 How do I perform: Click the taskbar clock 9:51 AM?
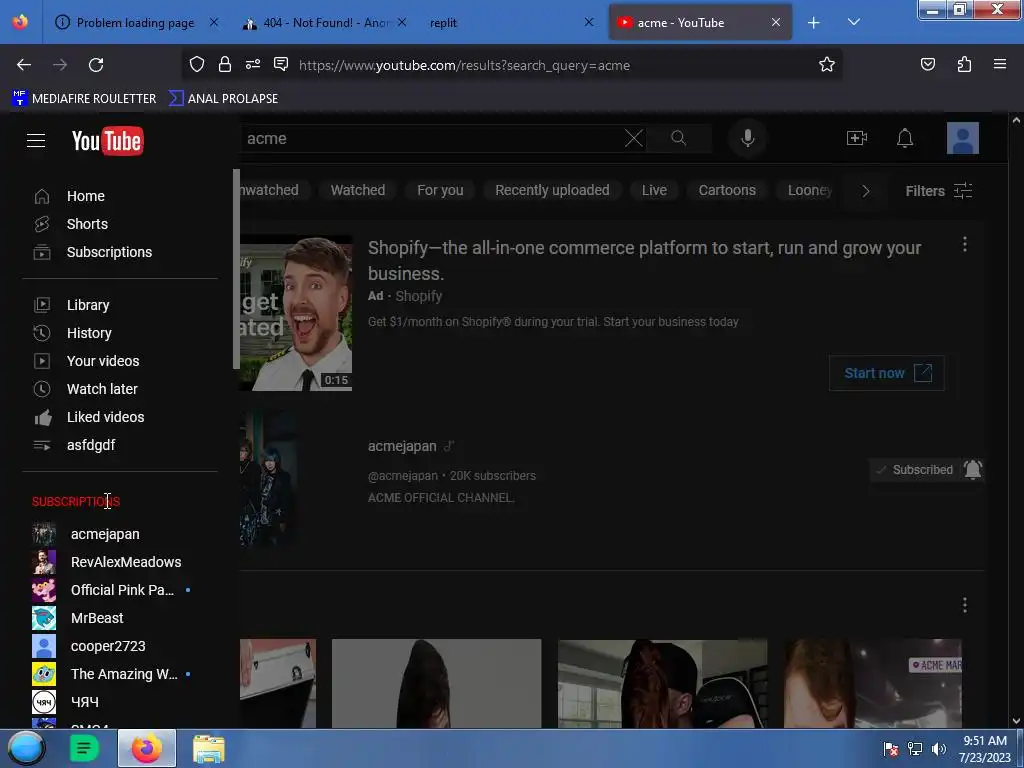pyautogui.click(x=985, y=749)
